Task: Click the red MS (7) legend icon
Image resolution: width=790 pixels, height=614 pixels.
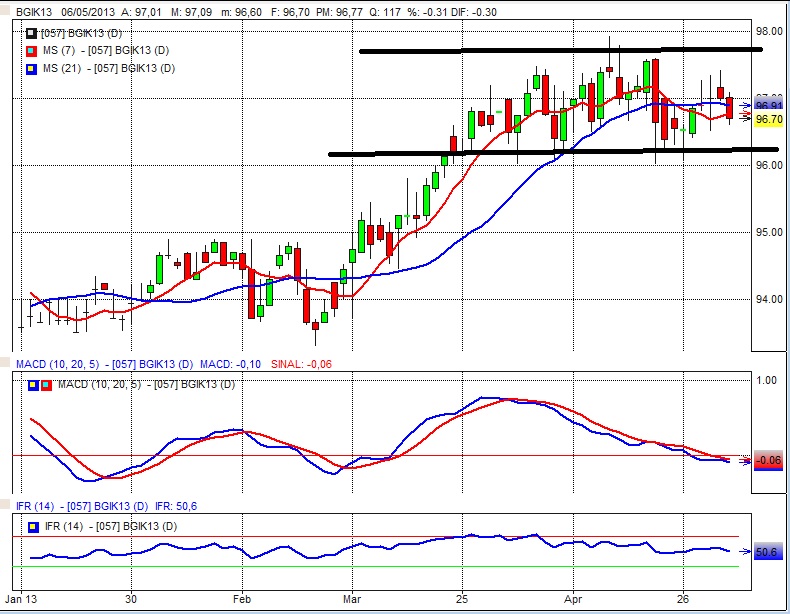Action: tap(31, 50)
